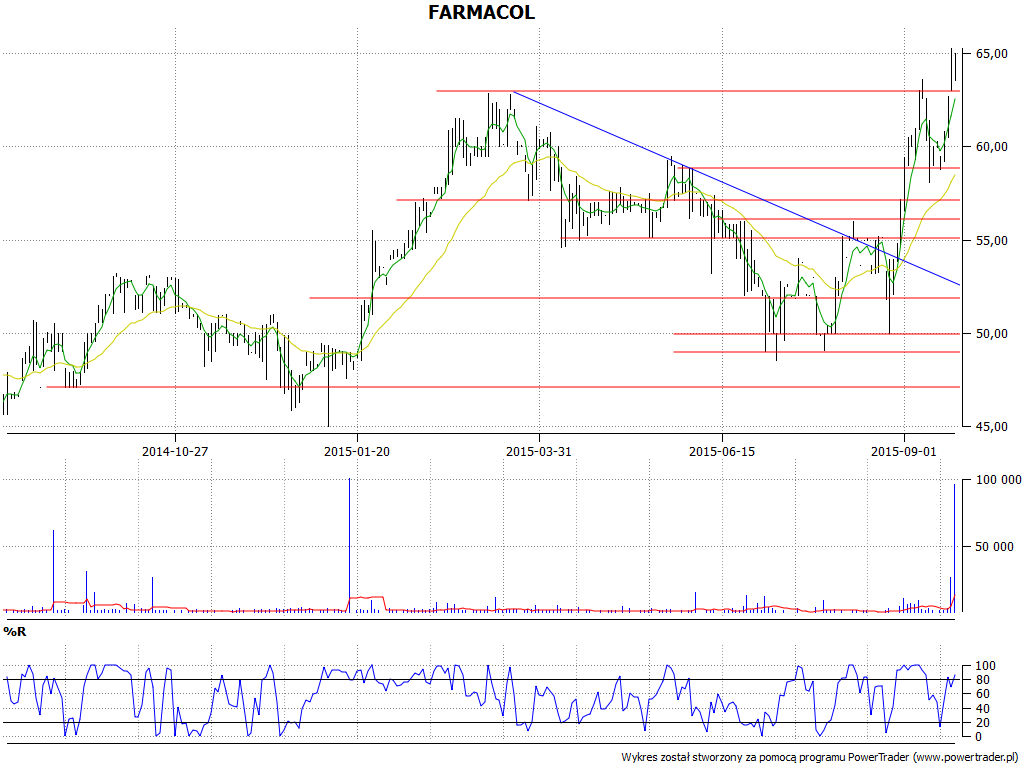The height and width of the screenshot is (768, 1024).
Task: Click the 55,00 price axis label
Action: tap(991, 241)
